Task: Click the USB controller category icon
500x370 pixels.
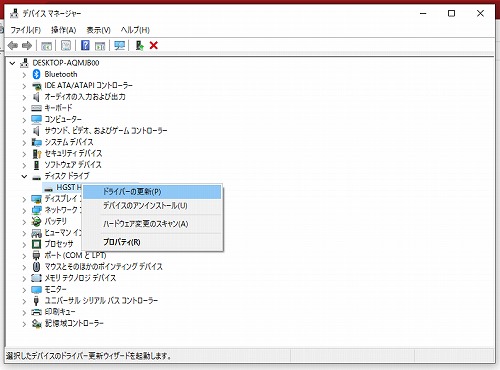Action: (x=36, y=301)
